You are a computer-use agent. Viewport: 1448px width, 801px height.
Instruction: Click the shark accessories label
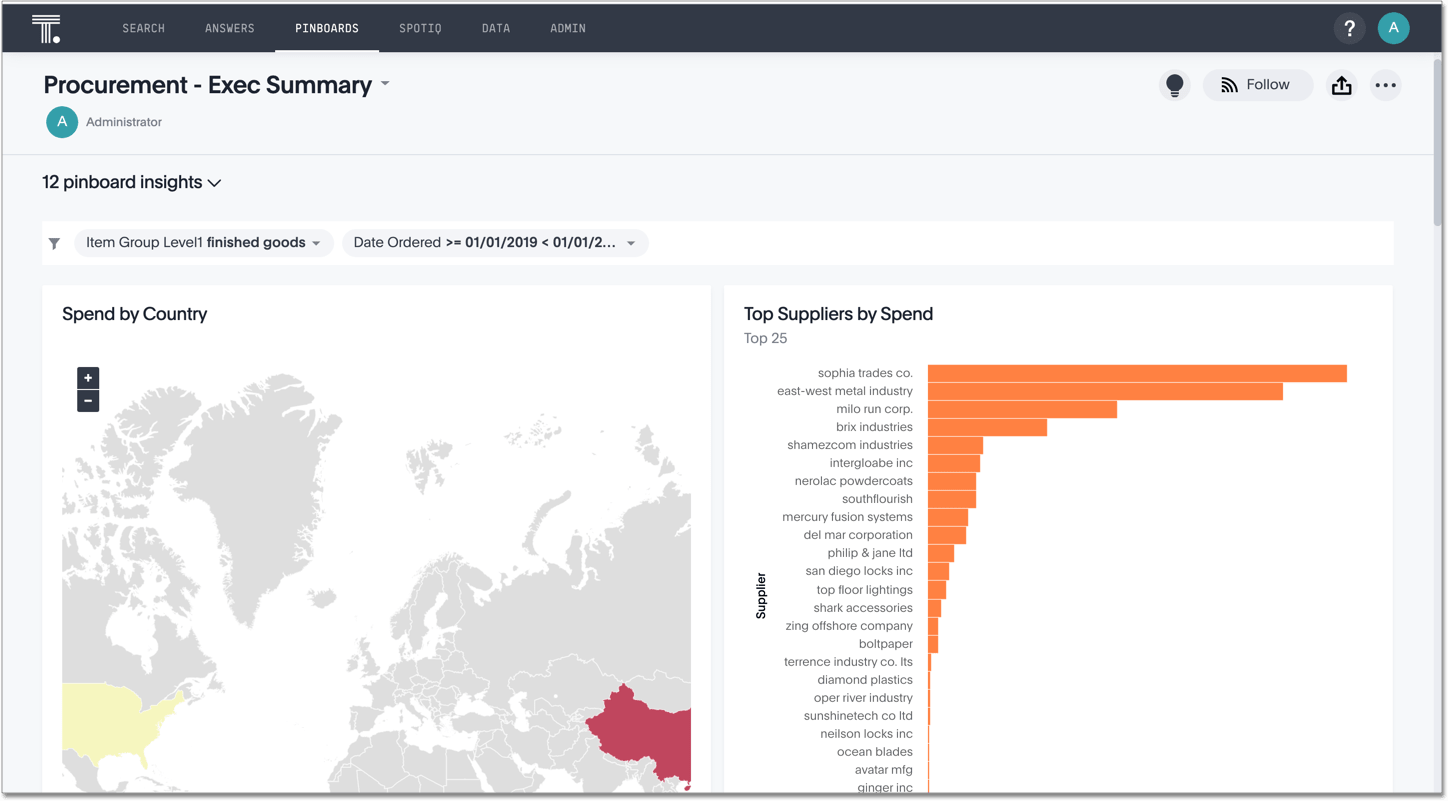pos(863,608)
